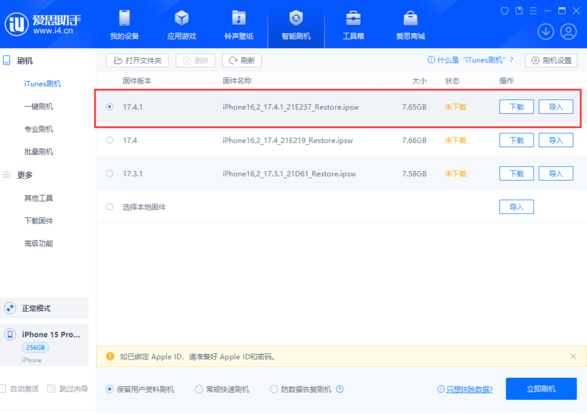The image size is (587, 414).
Task: Select 专业刷机 in the sidebar
Action: (x=39, y=129)
